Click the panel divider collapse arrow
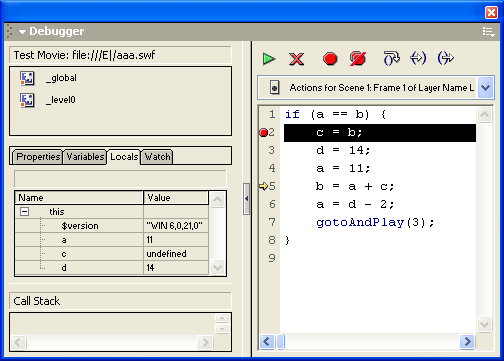The height and width of the screenshot is (361, 504). tap(246, 199)
